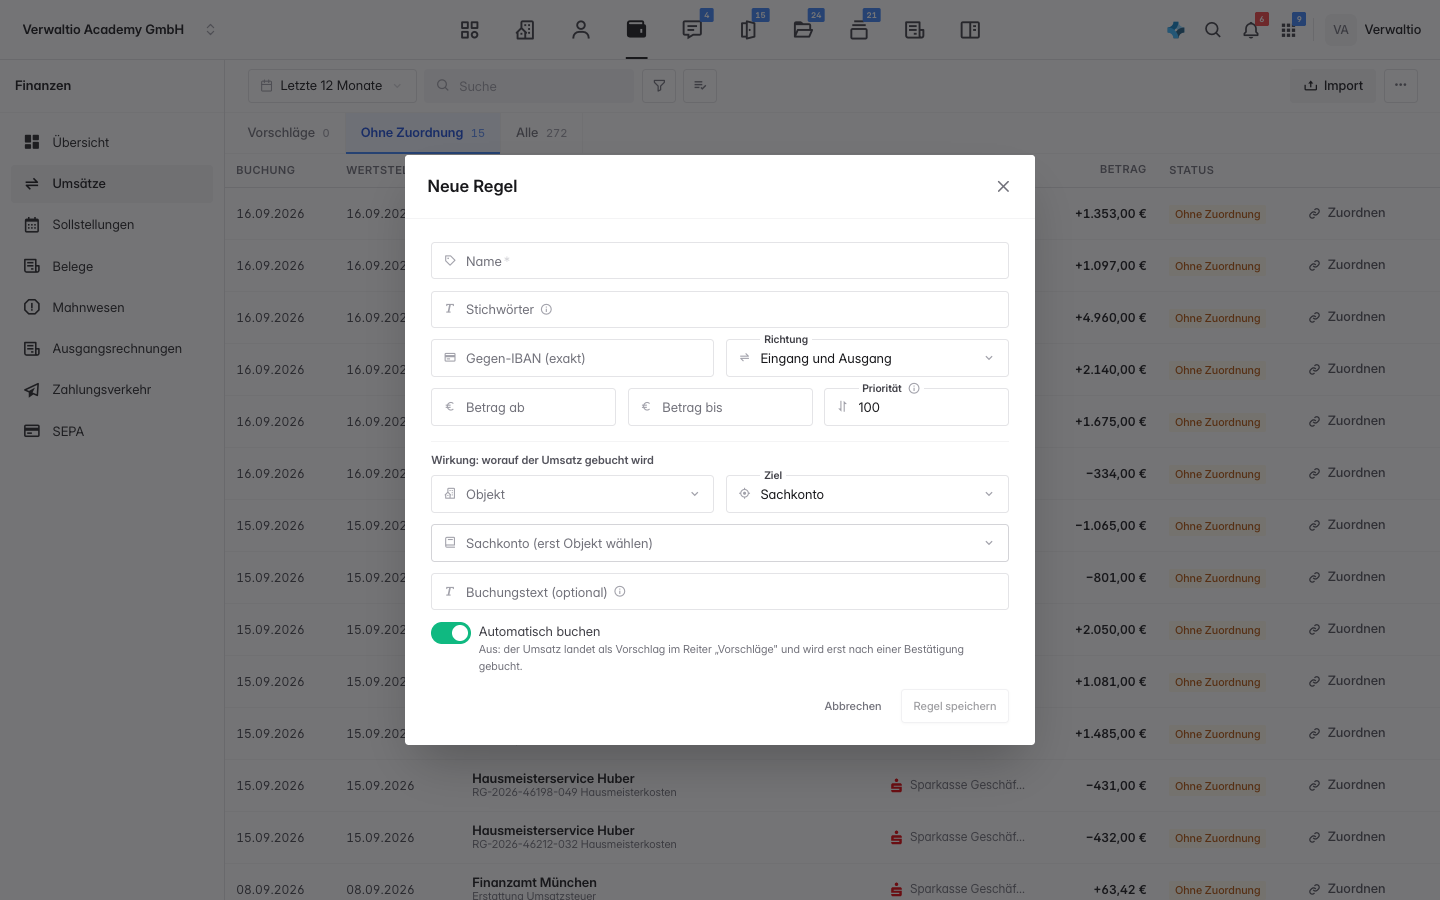Open the buildings icon in top navigation
The image size is (1440, 900).
pyautogui.click(x=525, y=30)
